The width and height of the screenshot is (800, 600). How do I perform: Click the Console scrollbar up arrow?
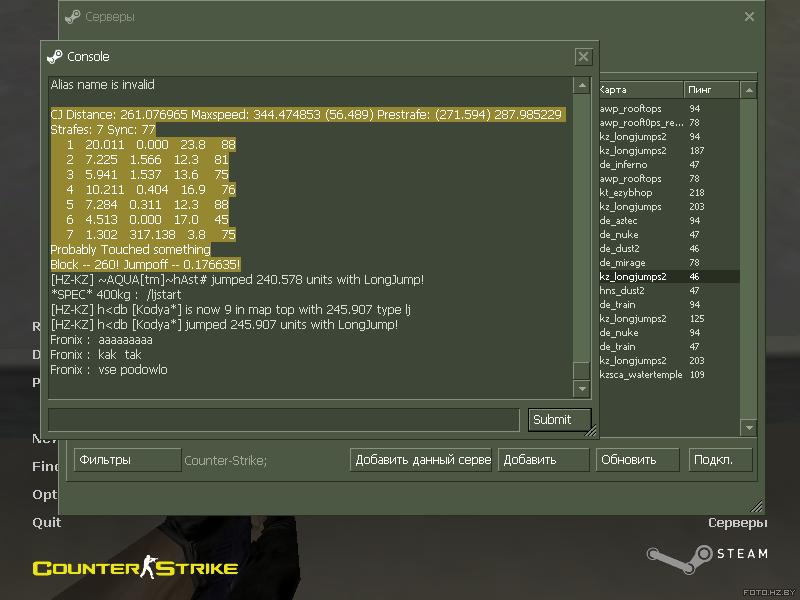582,85
